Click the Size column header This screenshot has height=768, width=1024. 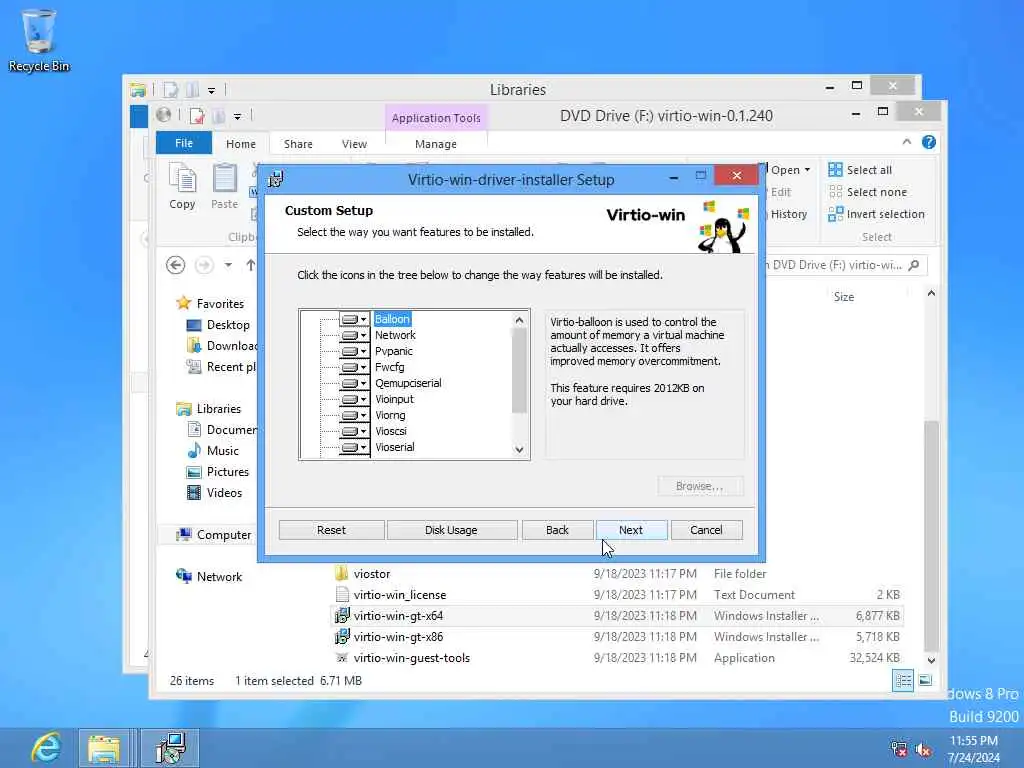coord(844,296)
